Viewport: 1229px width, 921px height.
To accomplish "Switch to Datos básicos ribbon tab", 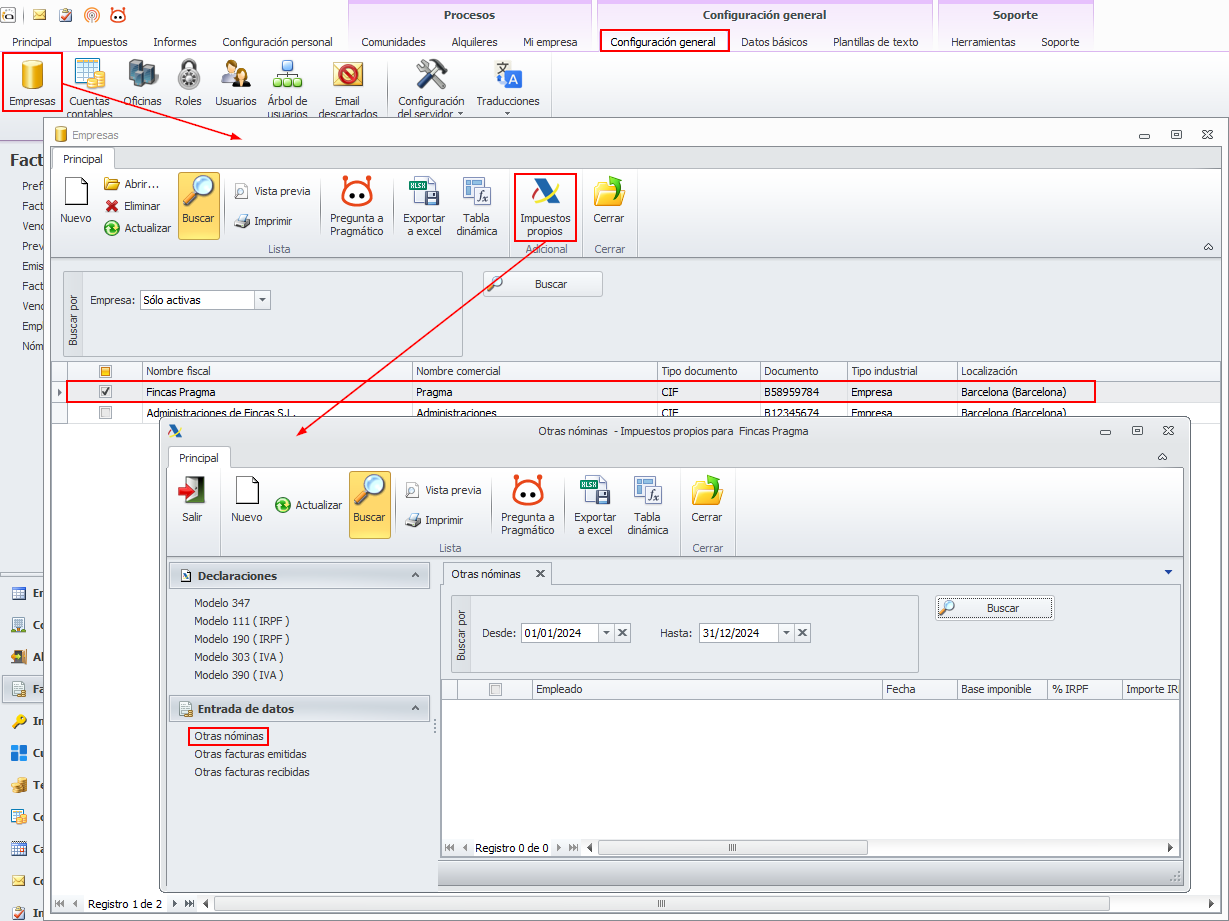I will click(774, 42).
